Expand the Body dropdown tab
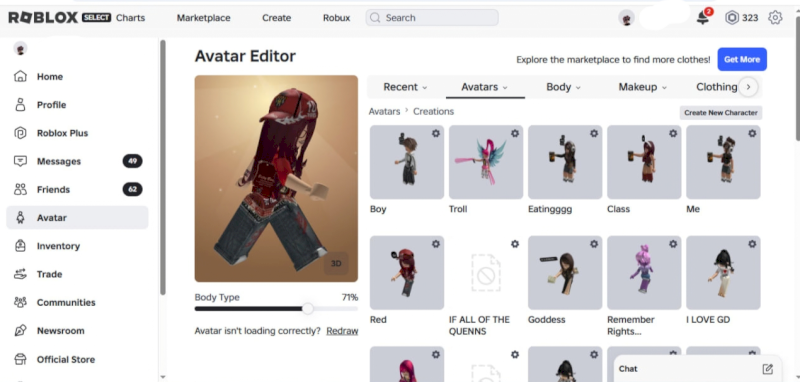 [x=563, y=87]
